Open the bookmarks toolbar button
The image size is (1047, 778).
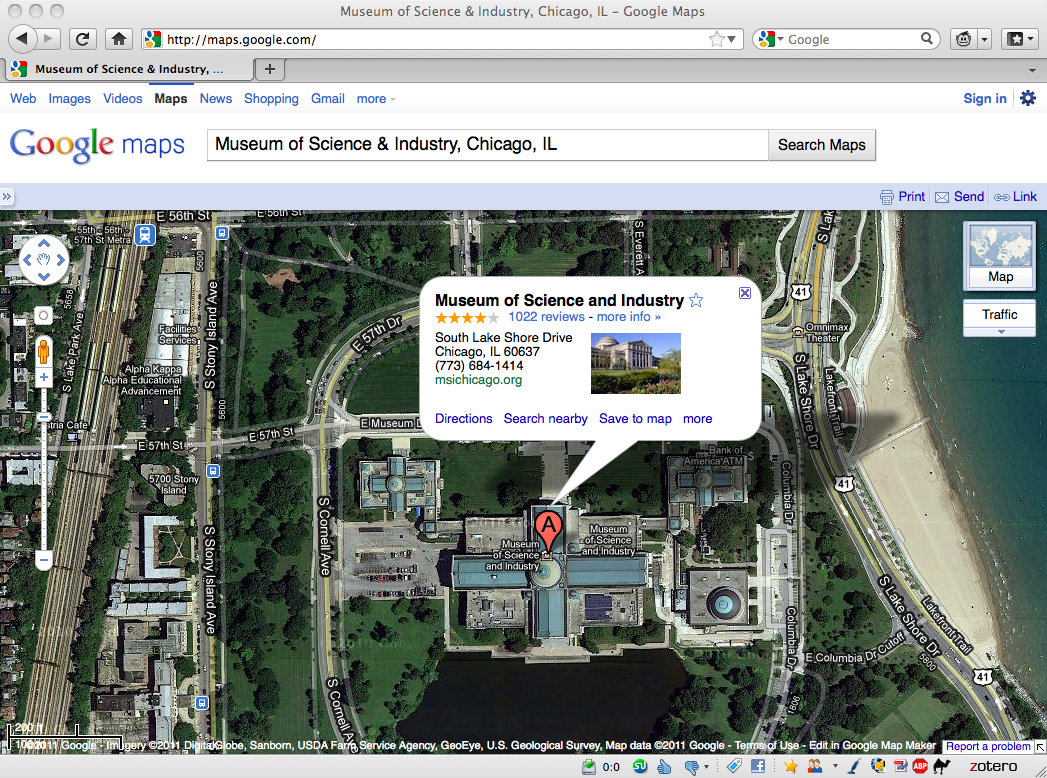click(x=1020, y=39)
